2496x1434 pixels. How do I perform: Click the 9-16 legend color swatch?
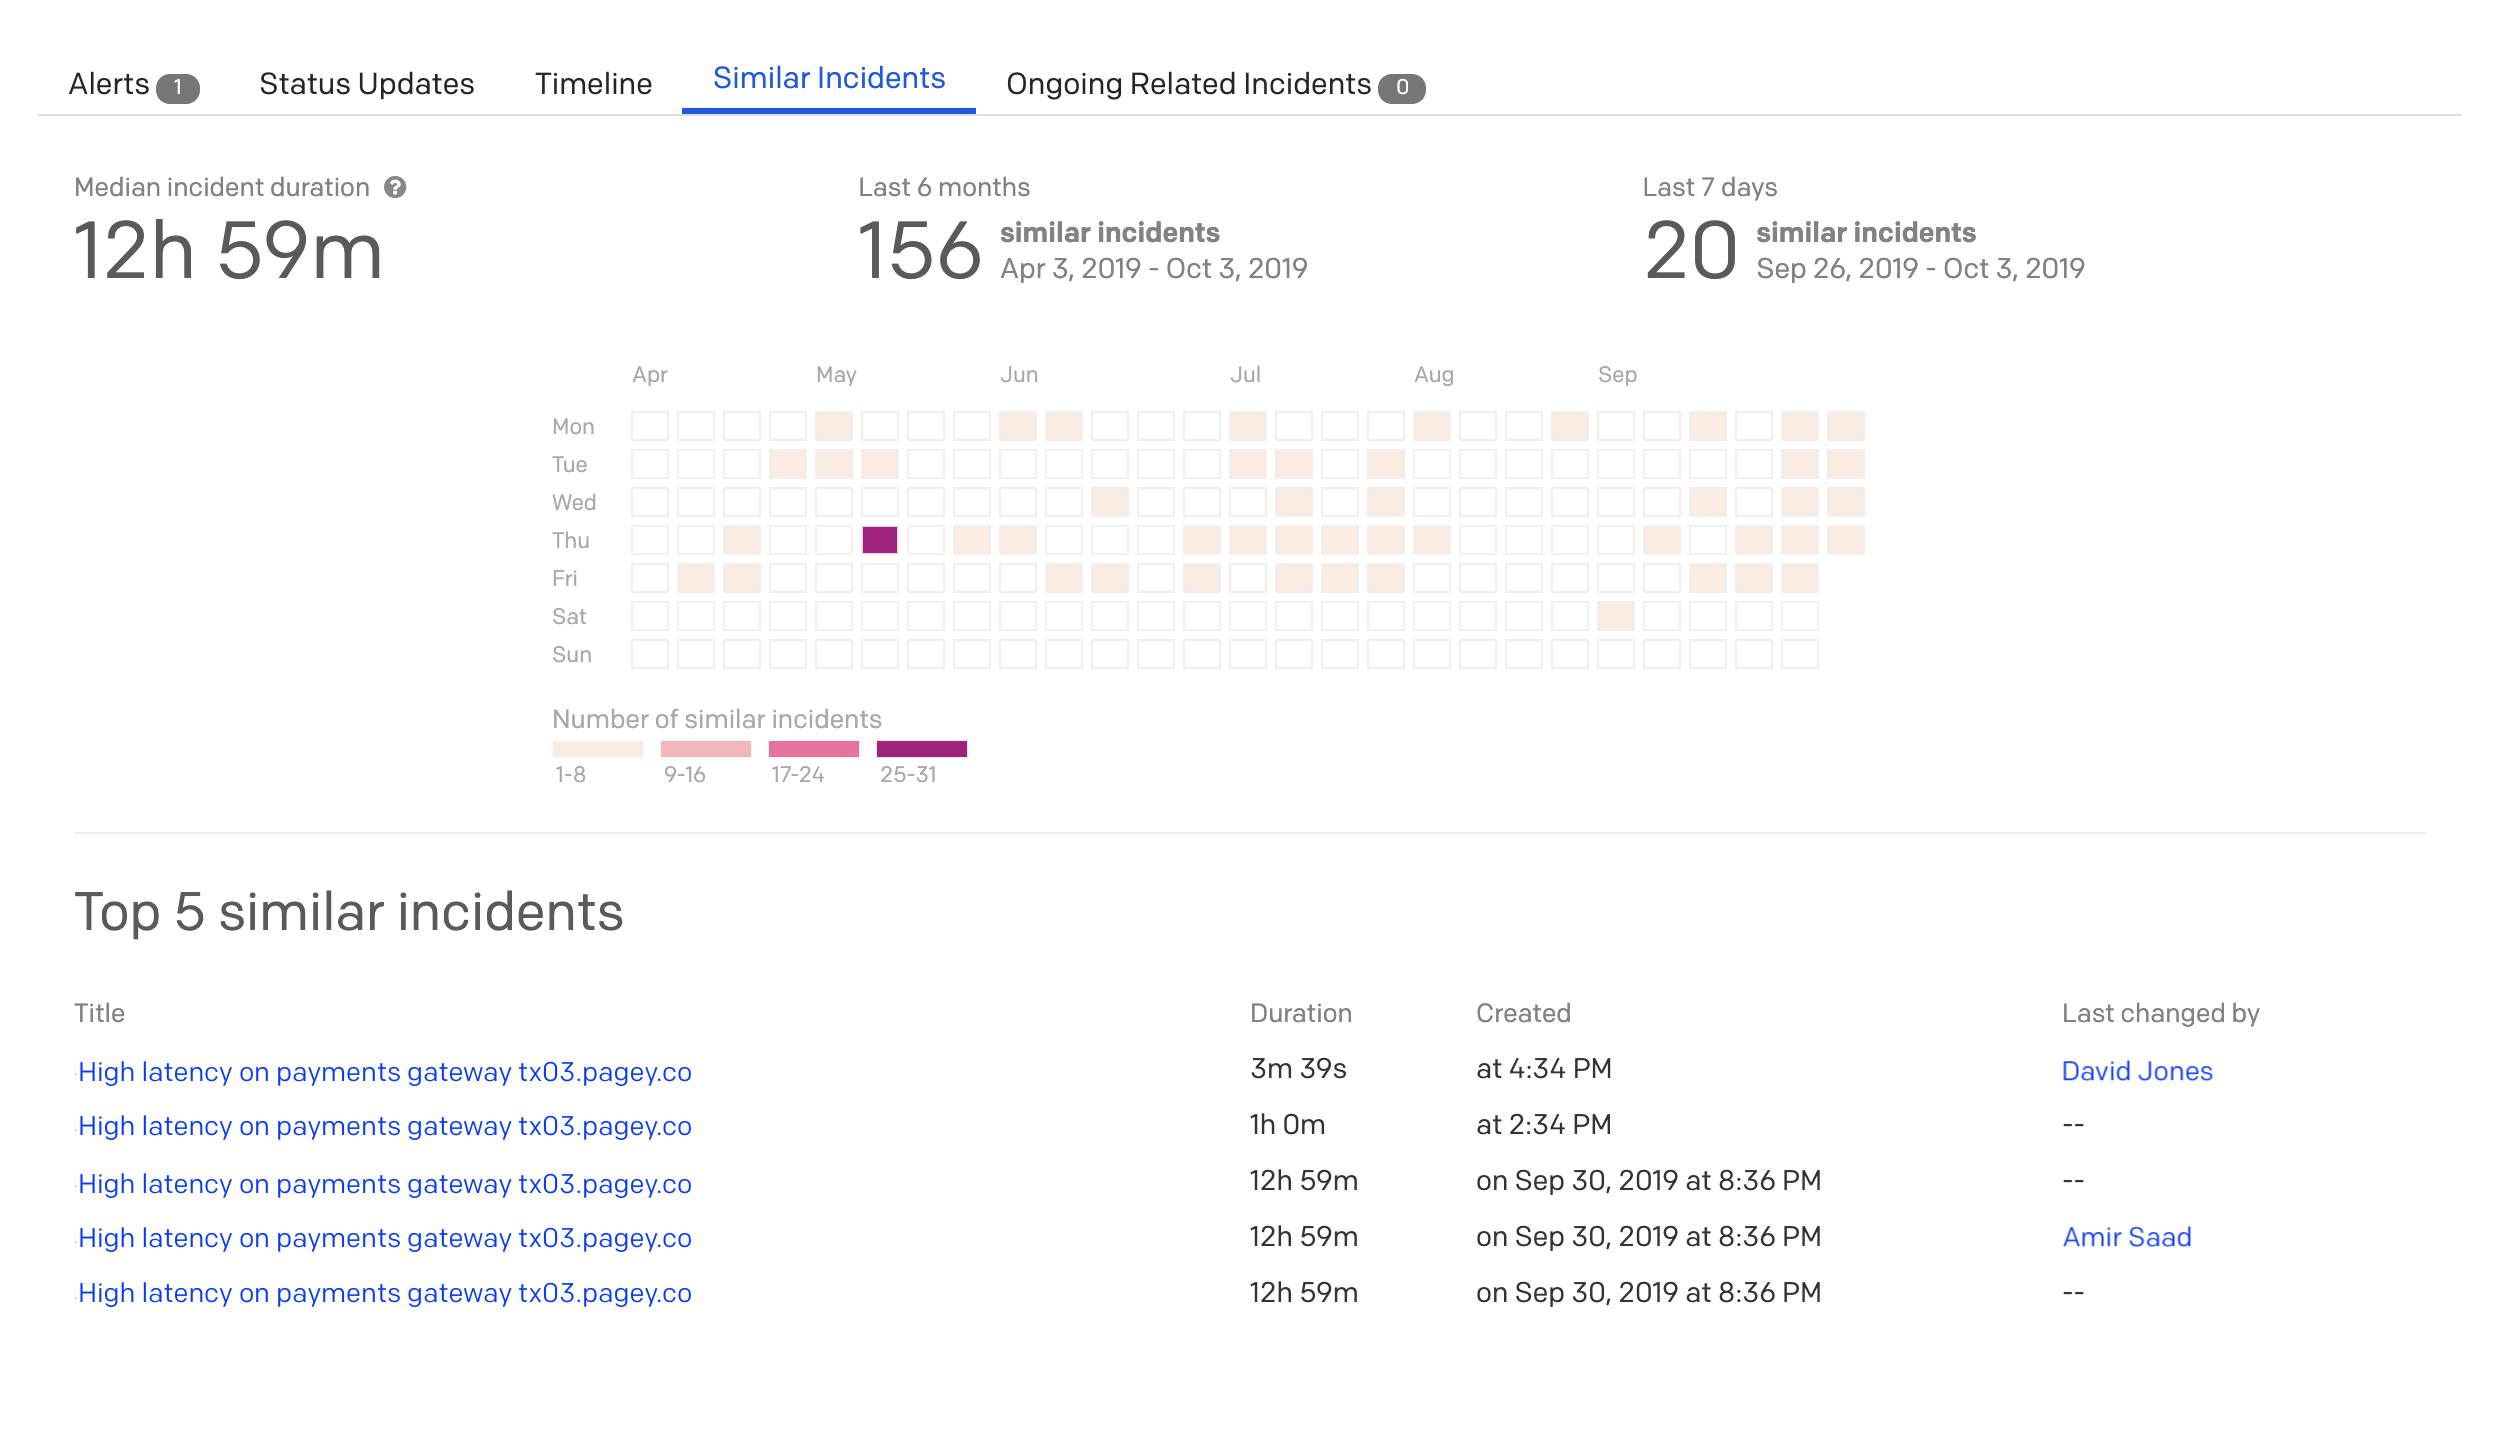tap(705, 749)
